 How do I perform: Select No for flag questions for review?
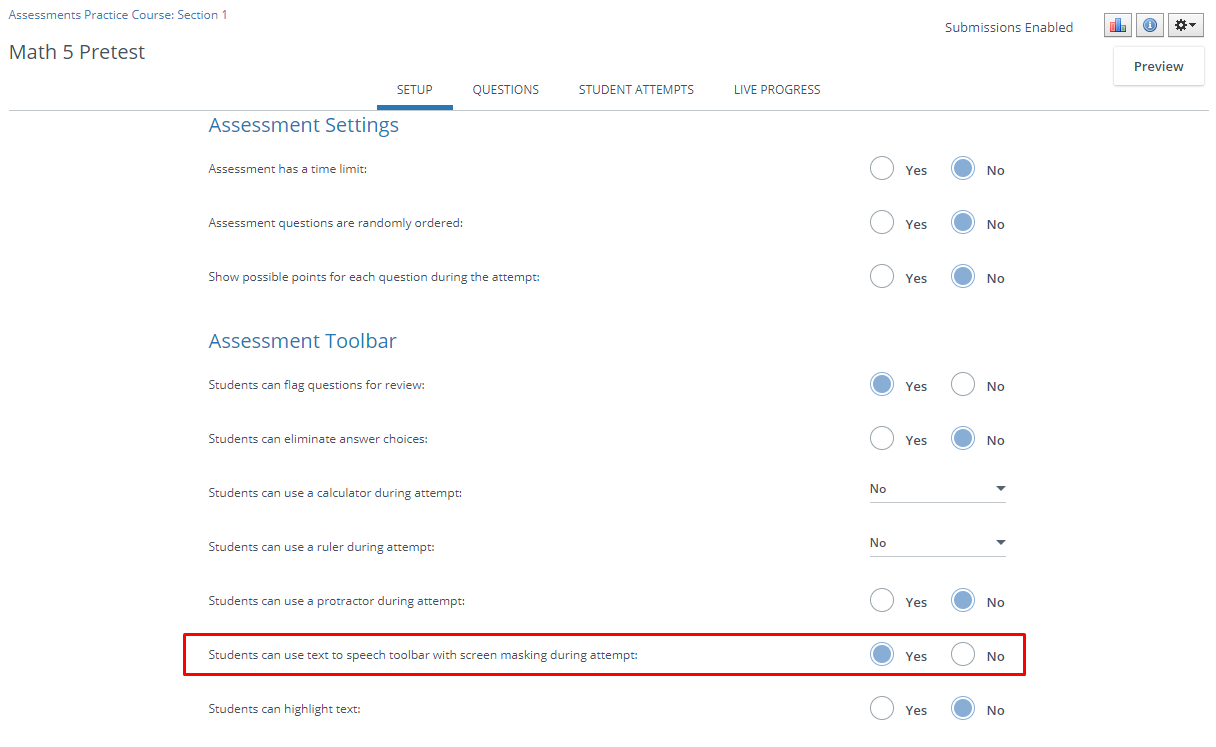pos(963,385)
